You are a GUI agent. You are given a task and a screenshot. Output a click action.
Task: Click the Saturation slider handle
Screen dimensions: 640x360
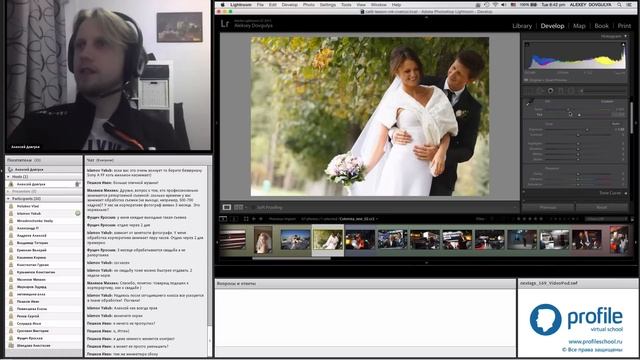pyautogui.click(x=578, y=184)
